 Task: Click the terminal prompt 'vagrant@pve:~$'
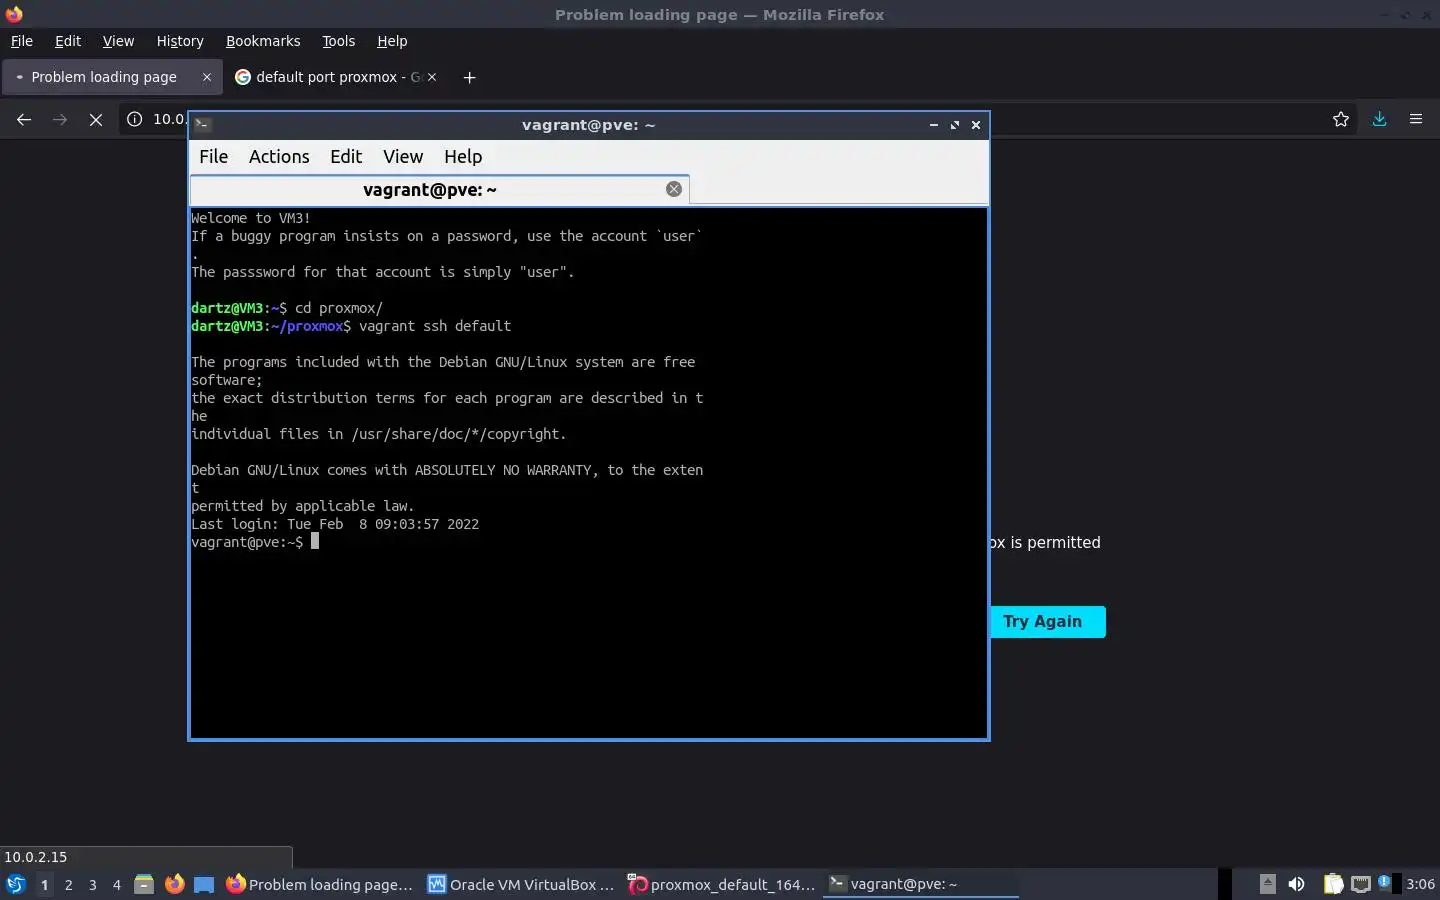pos(247,542)
